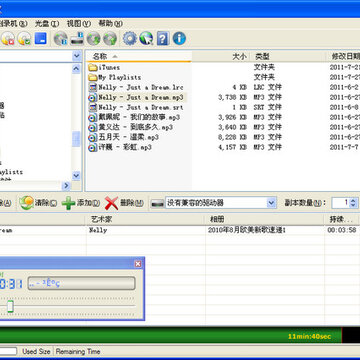
Task: Click the green disc capacity bar
Action: 171,336
